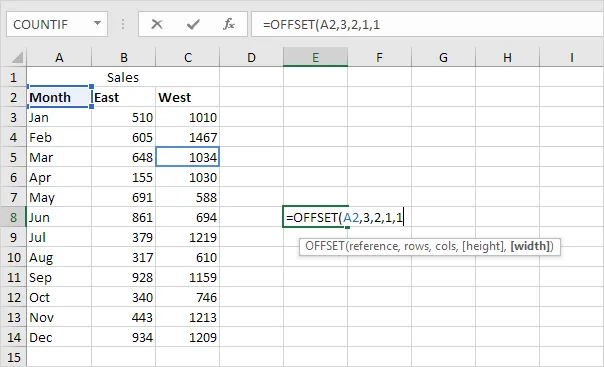Click the 'Jun' cell
This screenshot has width=604, height=367.
(x=59, y=217)
